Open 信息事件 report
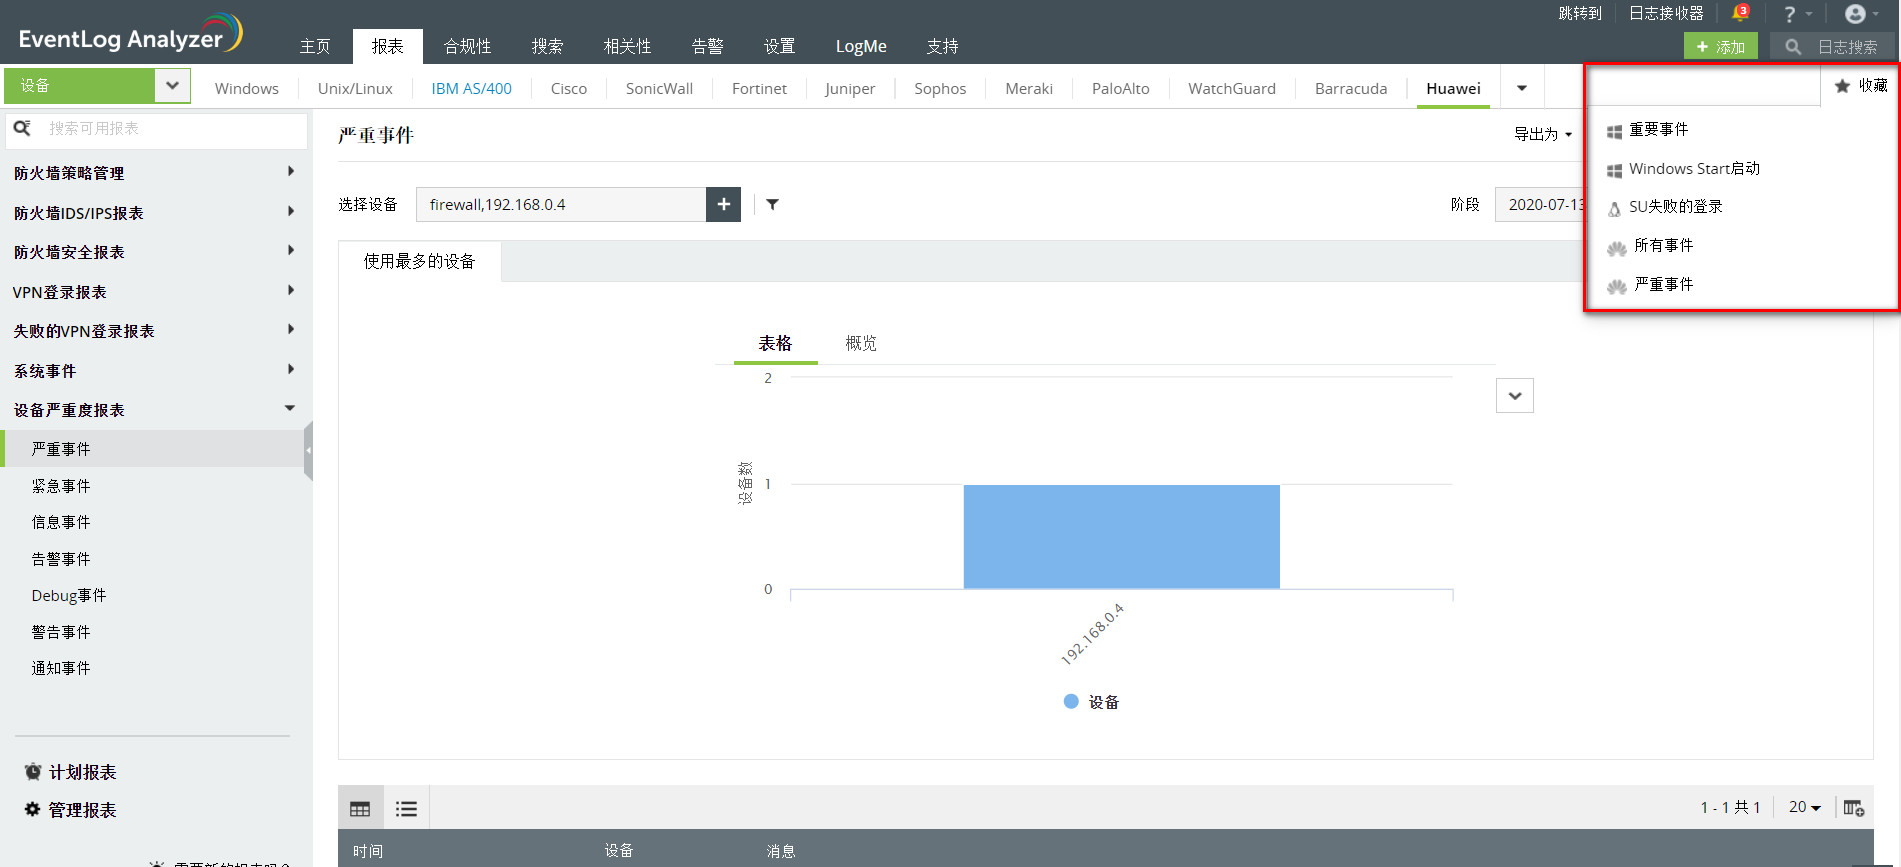Screen dimensions: 1901x867 tap(61, 522)
